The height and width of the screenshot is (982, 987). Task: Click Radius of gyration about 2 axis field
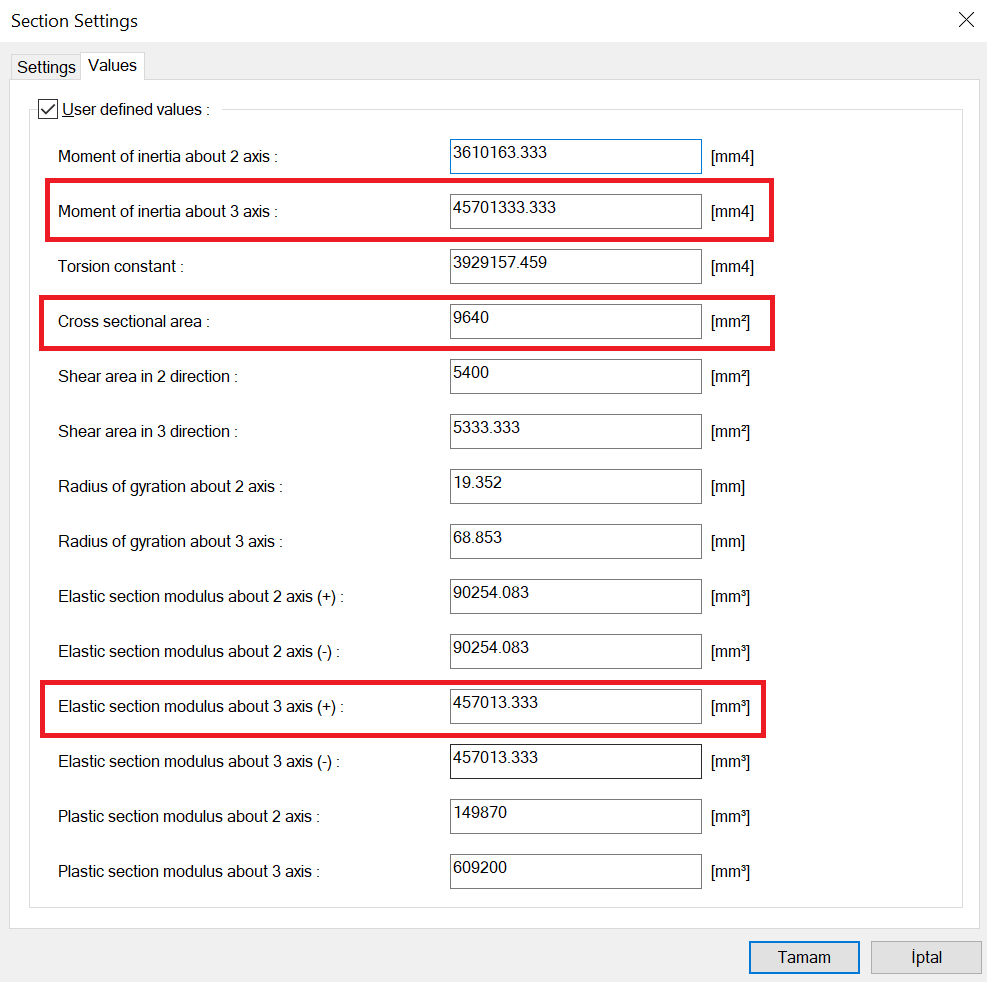575,486
